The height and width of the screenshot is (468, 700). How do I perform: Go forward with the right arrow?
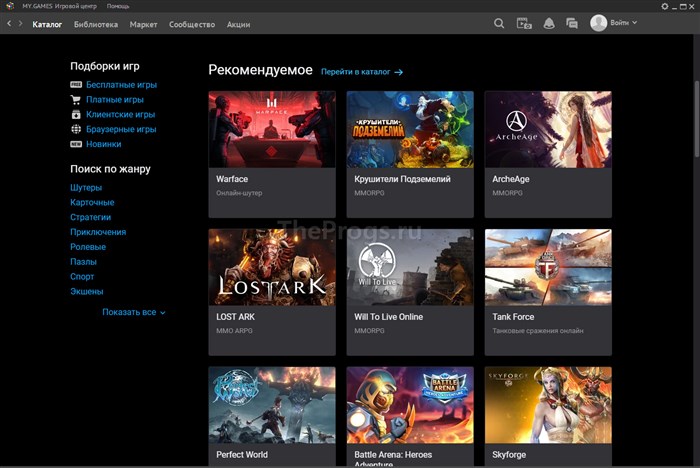pos(20,23)
